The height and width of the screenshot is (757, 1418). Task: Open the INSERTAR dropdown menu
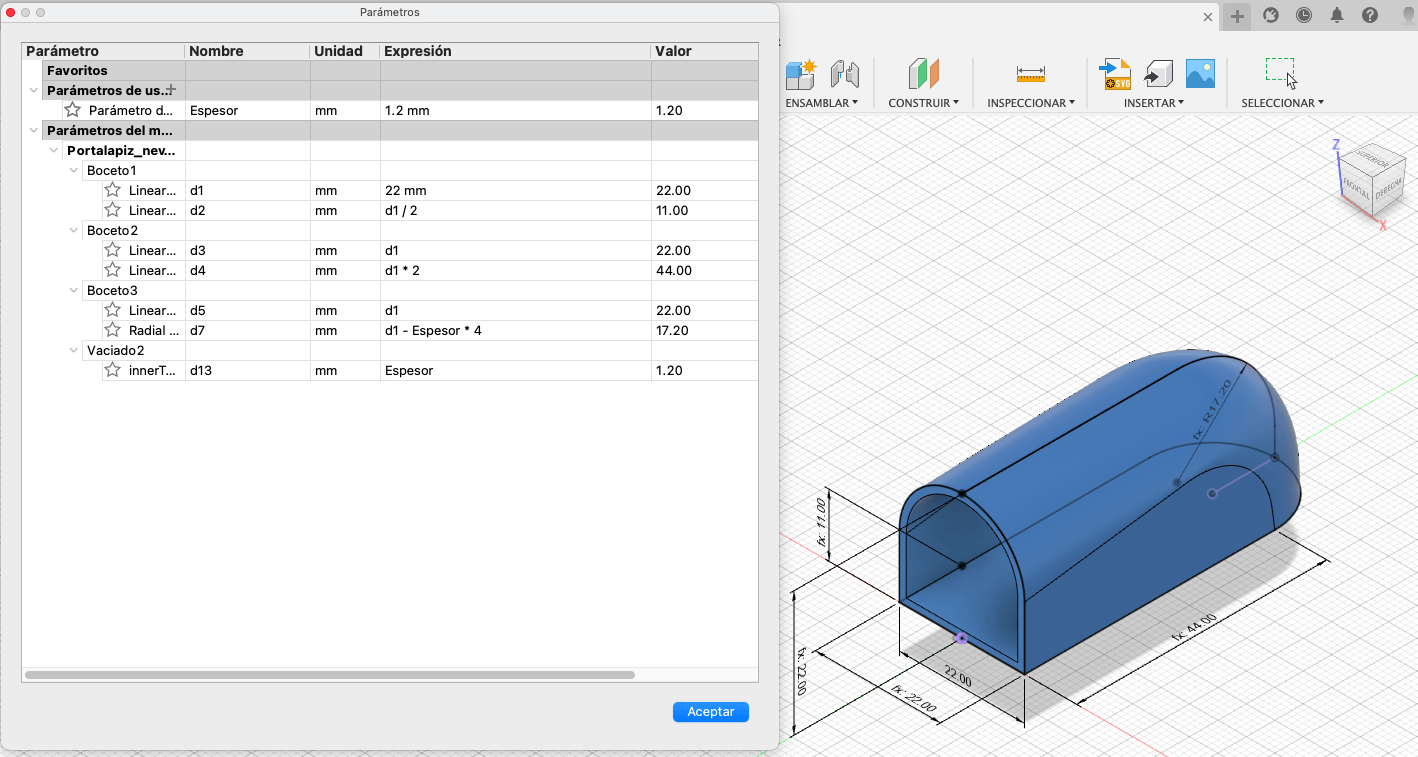(1153, 103)
